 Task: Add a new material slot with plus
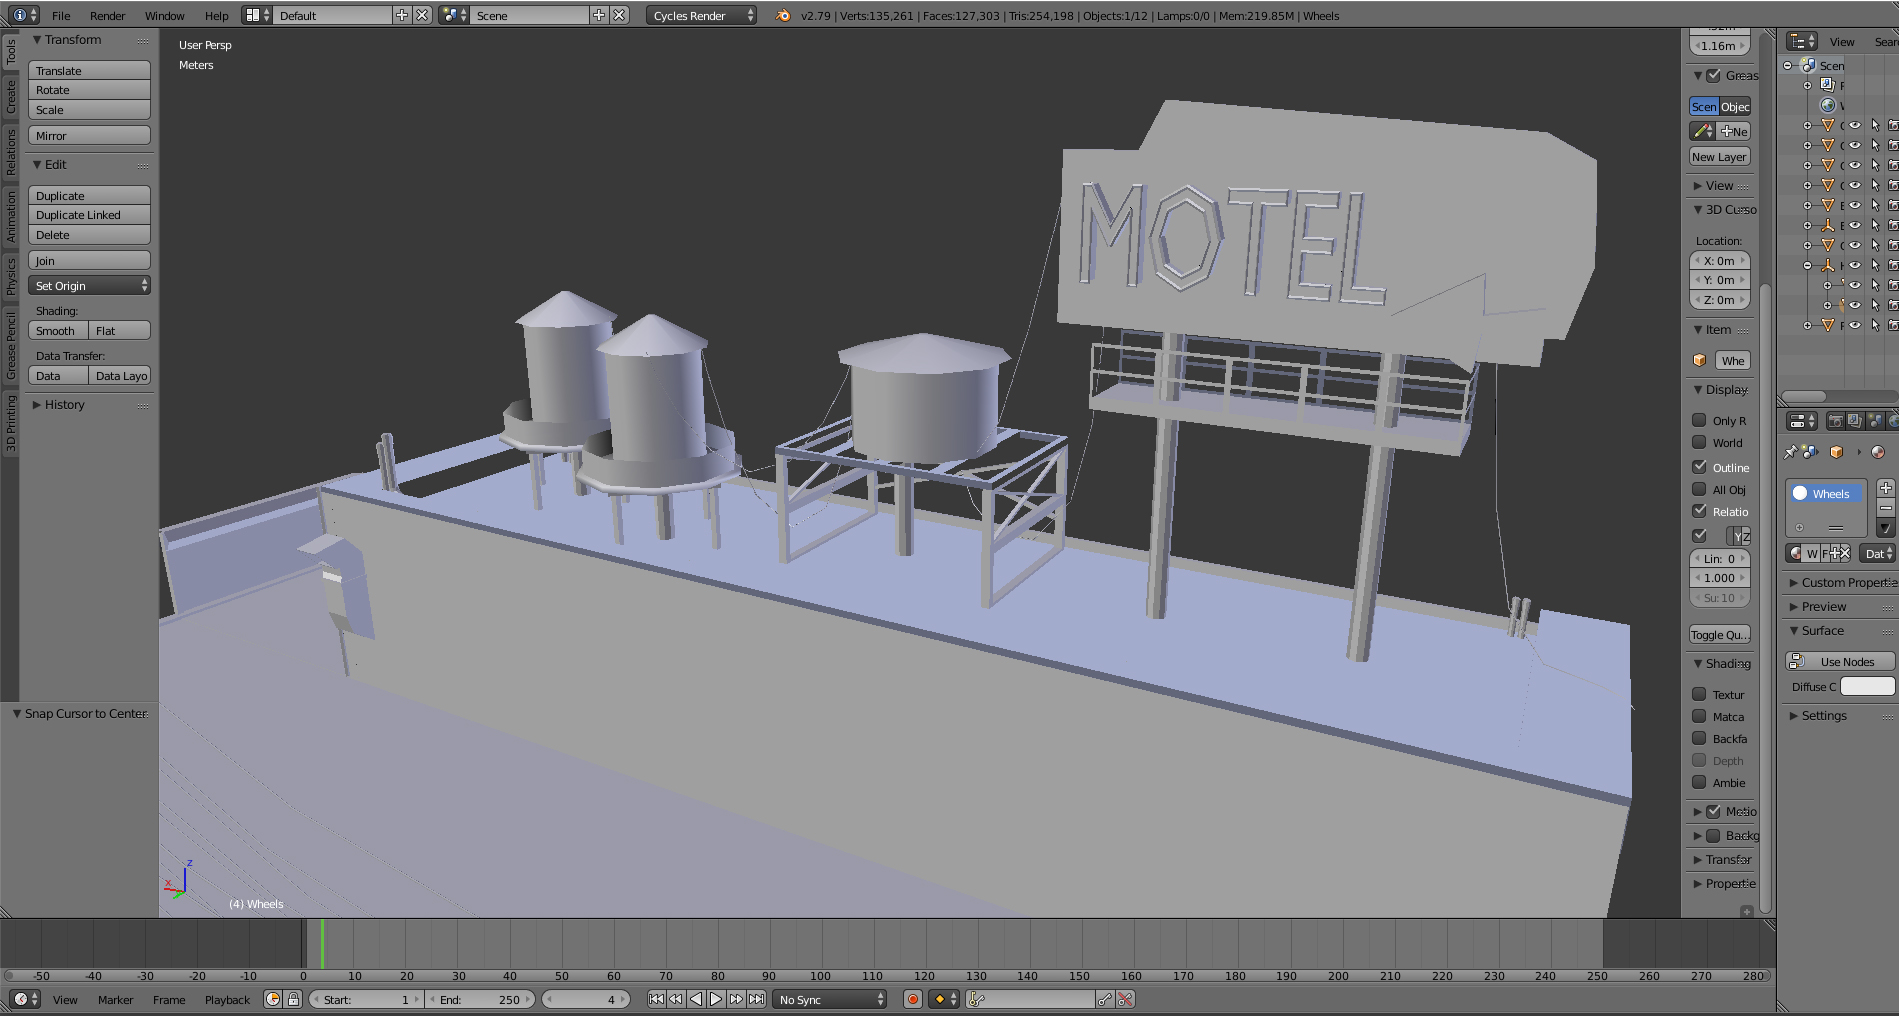1885,488
